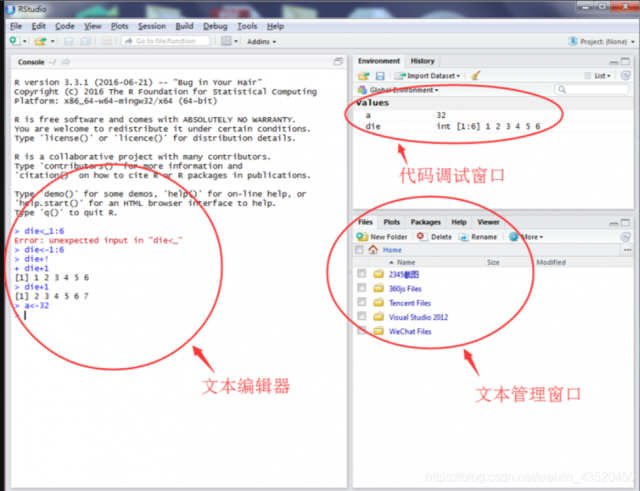Maximize the Console pane icon

coord(338,62)
